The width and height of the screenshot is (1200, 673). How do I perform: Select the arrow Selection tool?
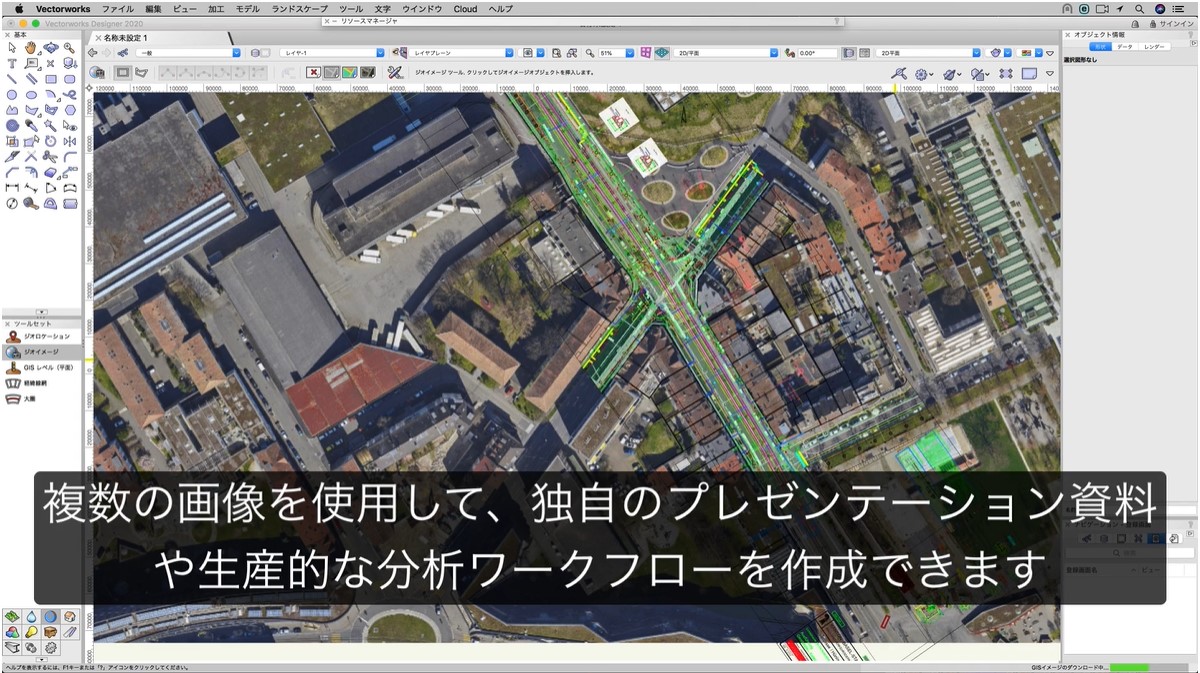12,47
